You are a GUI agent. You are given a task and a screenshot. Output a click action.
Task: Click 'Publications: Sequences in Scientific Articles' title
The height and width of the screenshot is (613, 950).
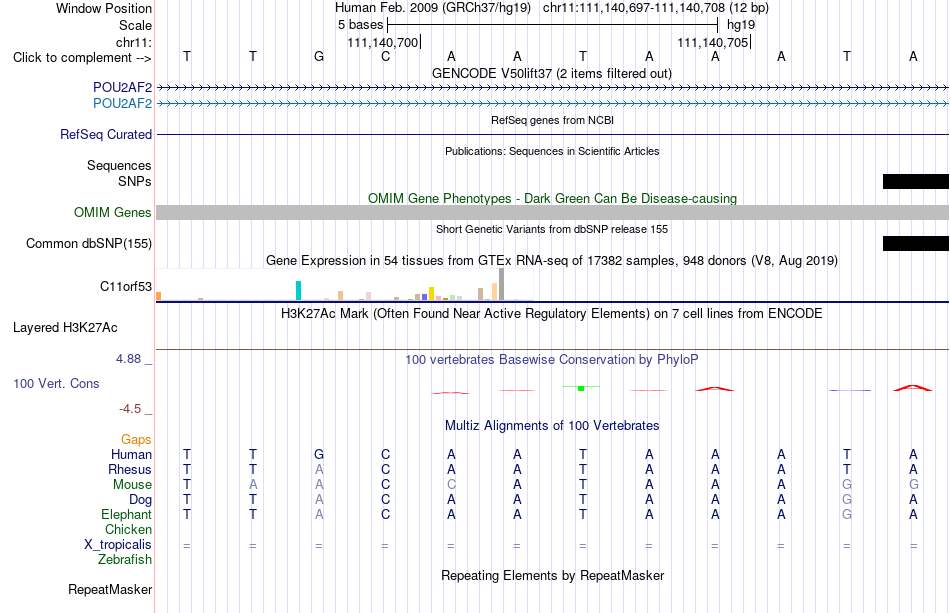coord(552,151)
